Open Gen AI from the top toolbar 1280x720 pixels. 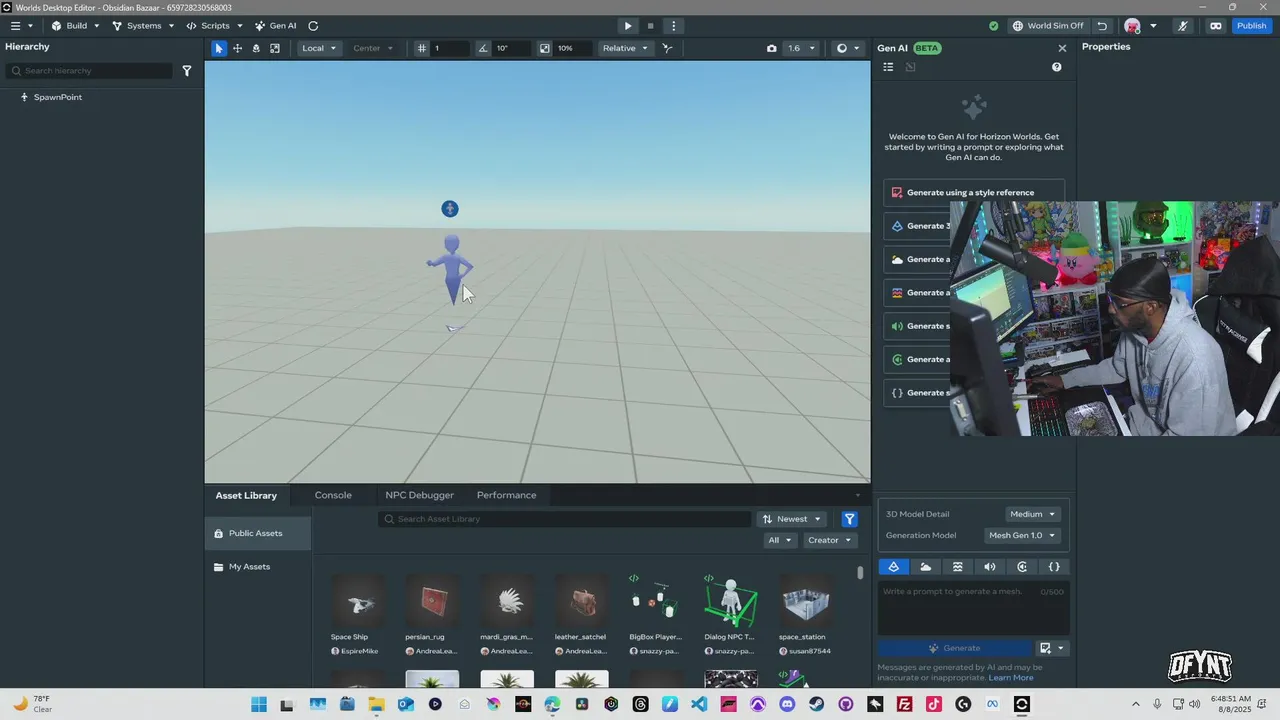(x=275, y=26)
